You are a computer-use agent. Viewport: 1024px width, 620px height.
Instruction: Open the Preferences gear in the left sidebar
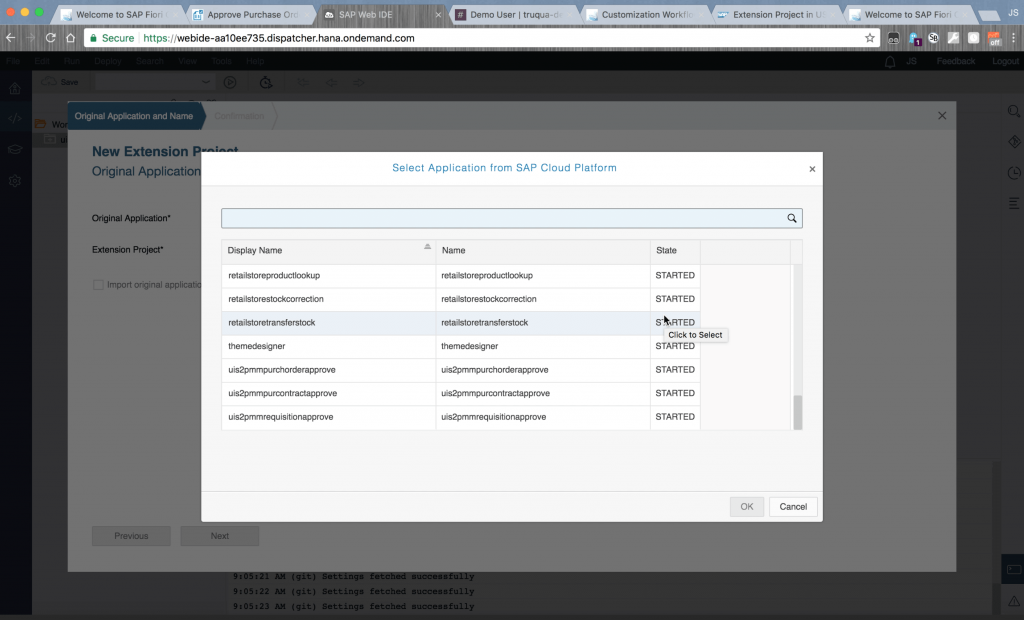point(15,181)
